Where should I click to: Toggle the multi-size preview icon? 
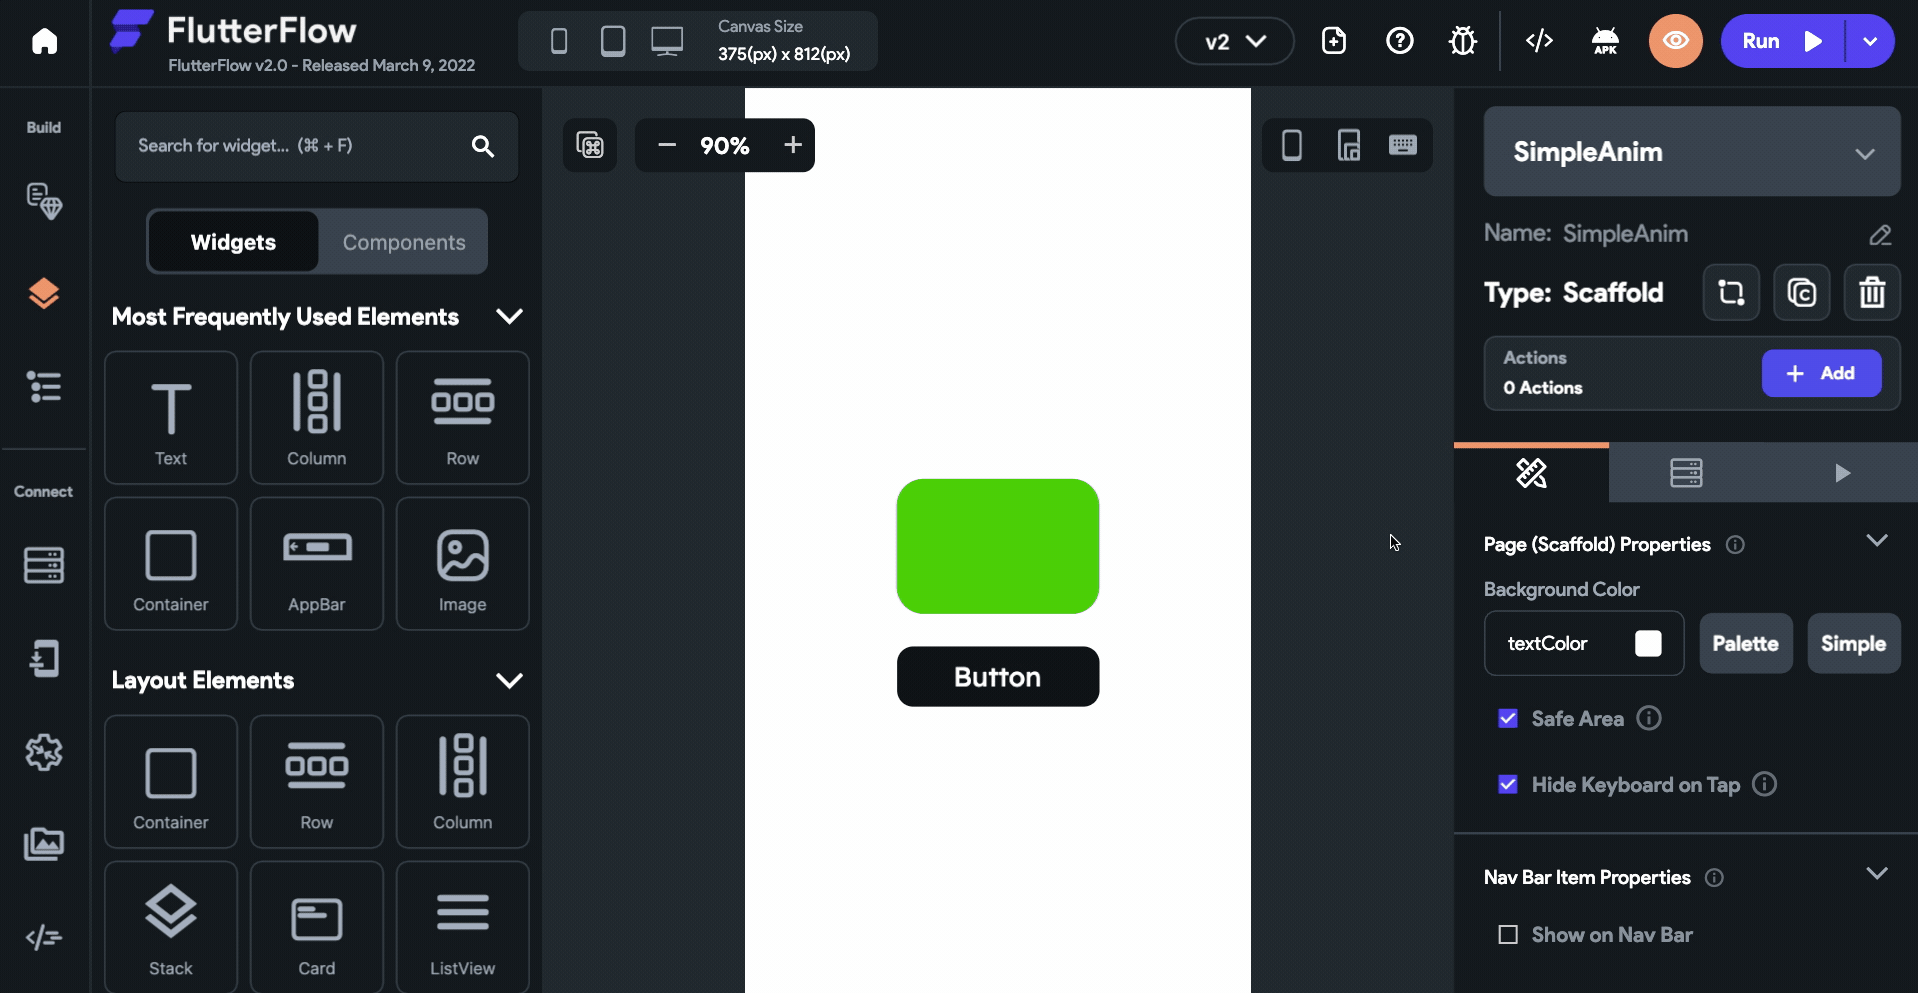coord(1349,145)
